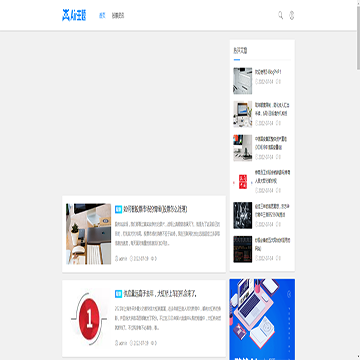
Task: Open the sidebar gray desk with colorful art thumbnail
Action: (243, 148)
